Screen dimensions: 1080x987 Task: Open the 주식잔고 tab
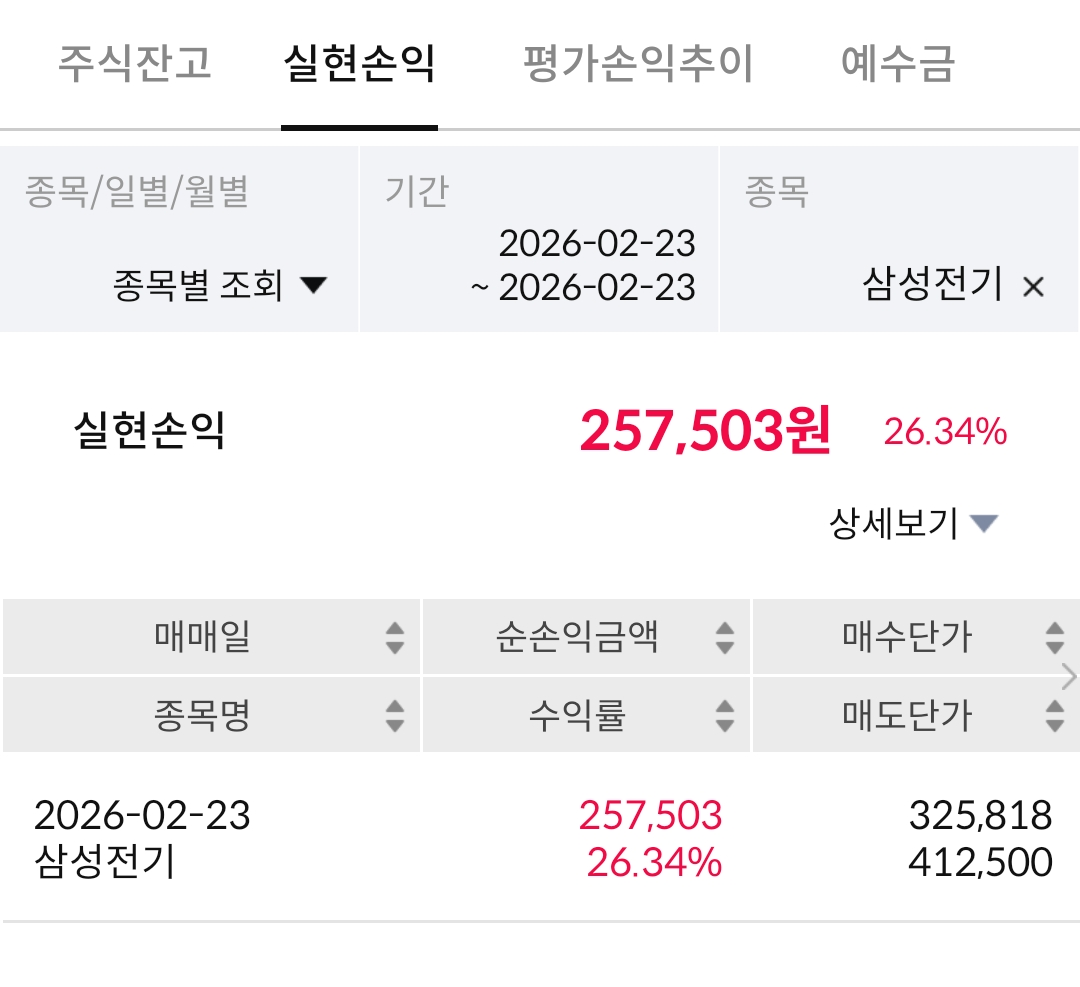tap(135, 64)
